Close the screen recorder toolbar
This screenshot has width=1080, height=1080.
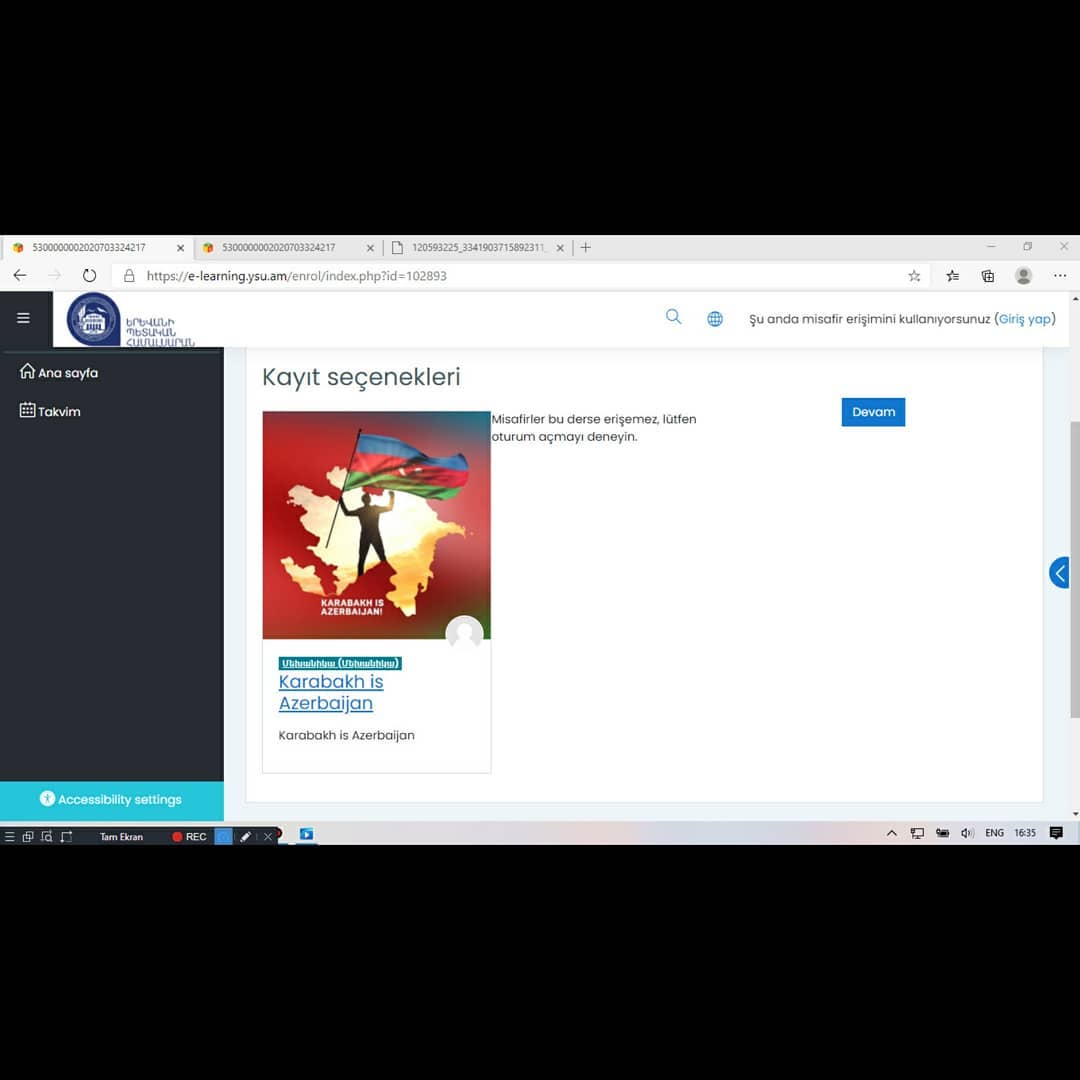click(x=268, y=836)
